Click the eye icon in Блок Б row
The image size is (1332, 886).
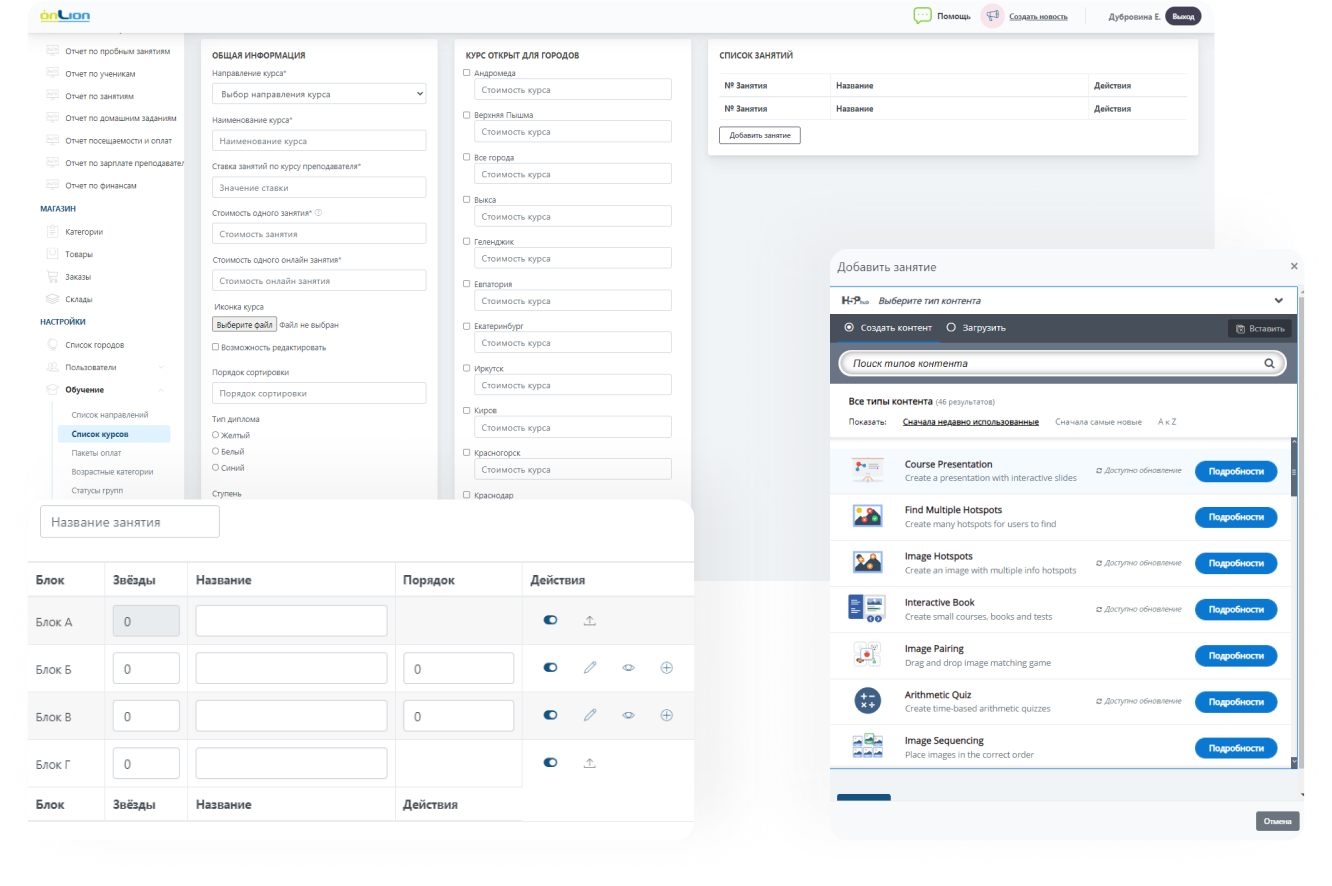628,668
